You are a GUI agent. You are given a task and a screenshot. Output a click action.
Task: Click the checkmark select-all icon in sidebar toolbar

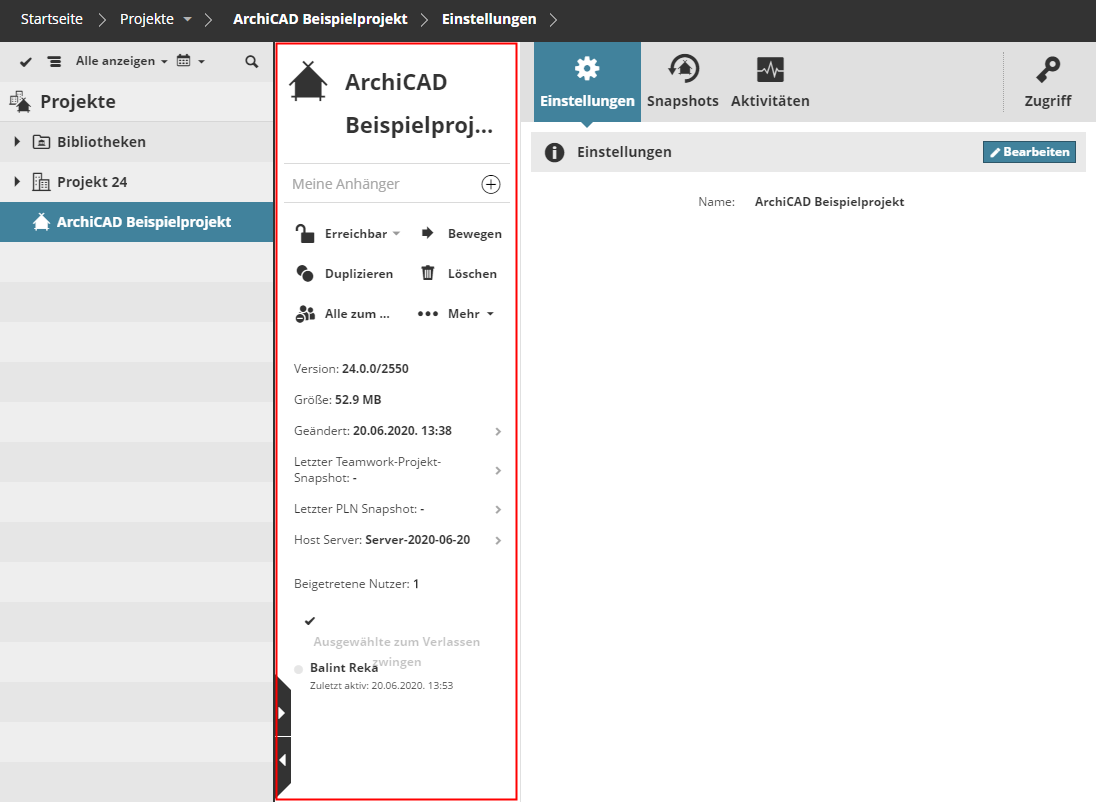click(26, 62)
